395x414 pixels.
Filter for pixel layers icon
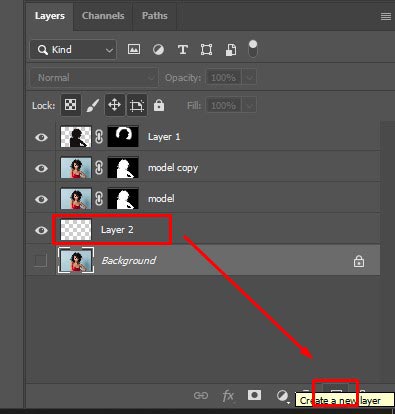click(x=134, y=49)
